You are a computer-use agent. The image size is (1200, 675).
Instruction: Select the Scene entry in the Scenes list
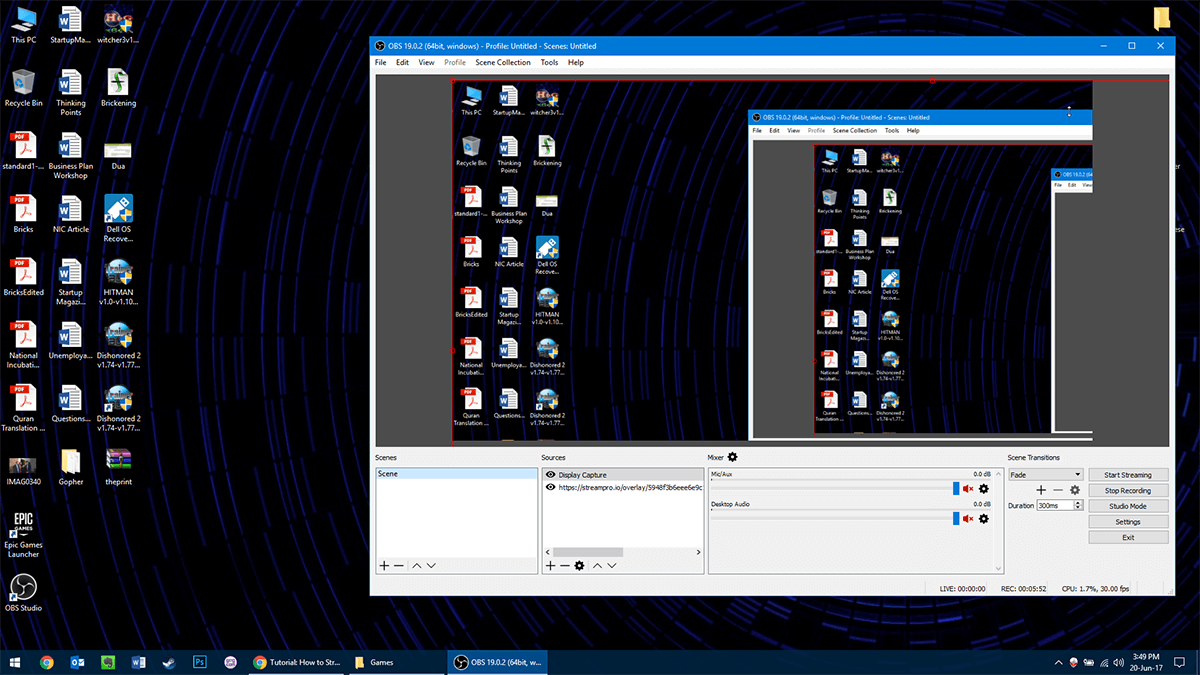(456, 474)
